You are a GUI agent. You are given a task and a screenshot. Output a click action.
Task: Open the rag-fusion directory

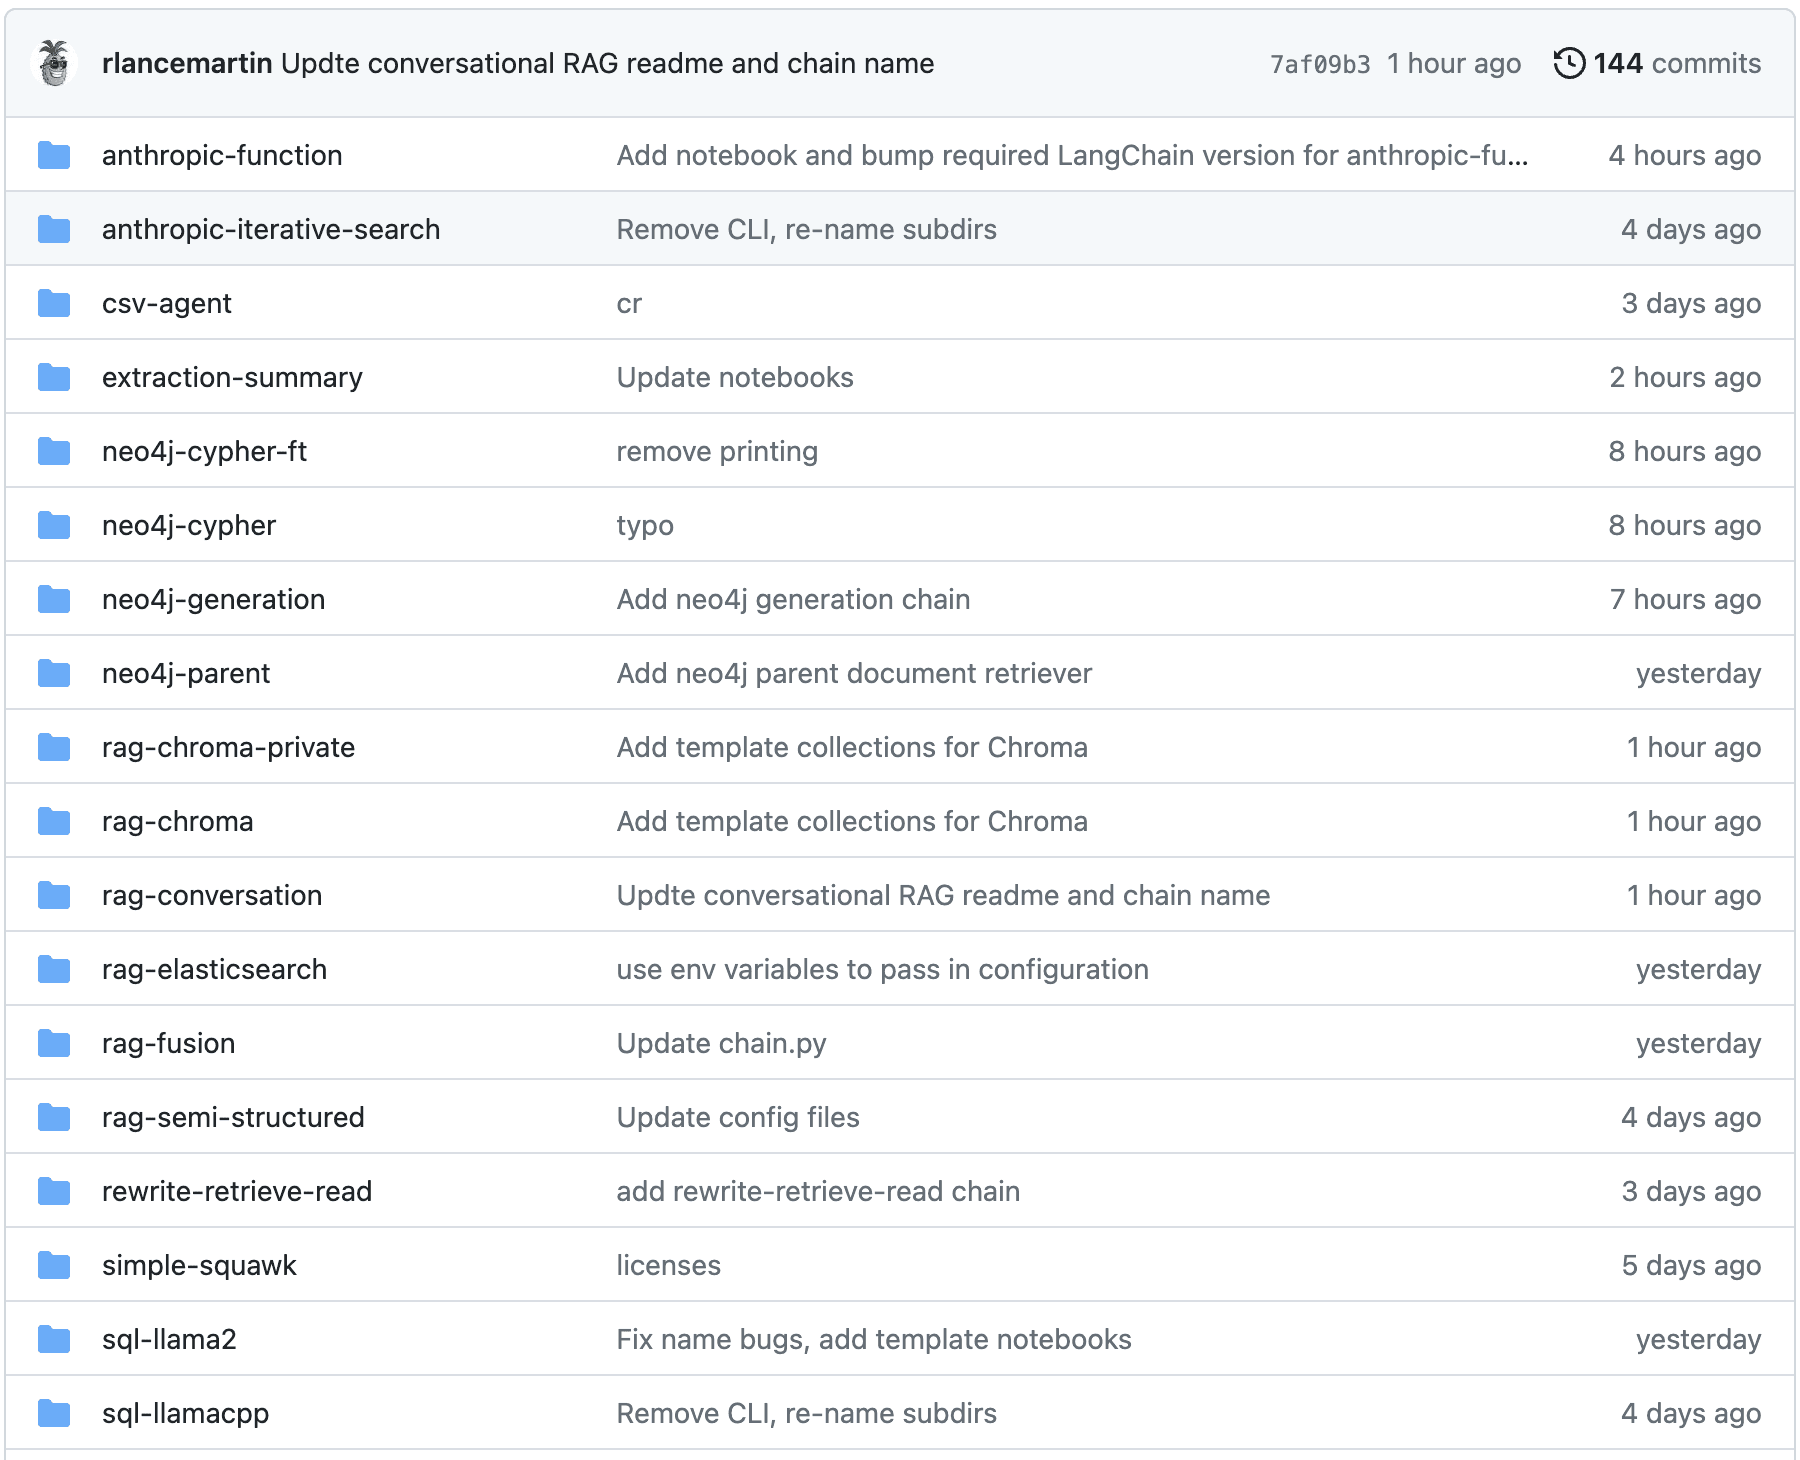pyautogui.click(x=169, y=1043)
